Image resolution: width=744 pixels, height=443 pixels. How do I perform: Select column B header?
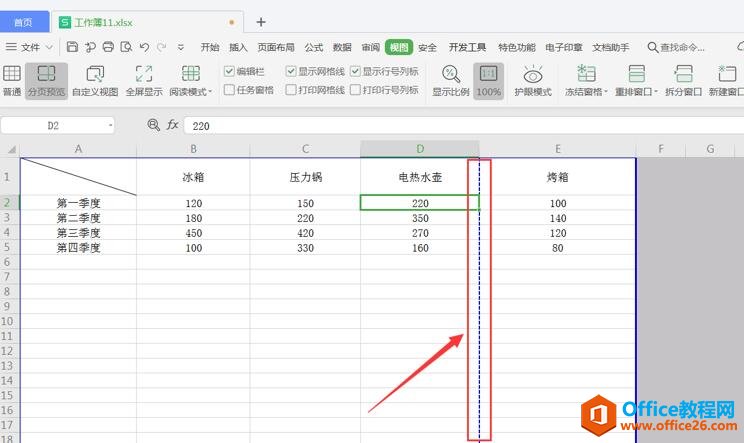point(193,149)
